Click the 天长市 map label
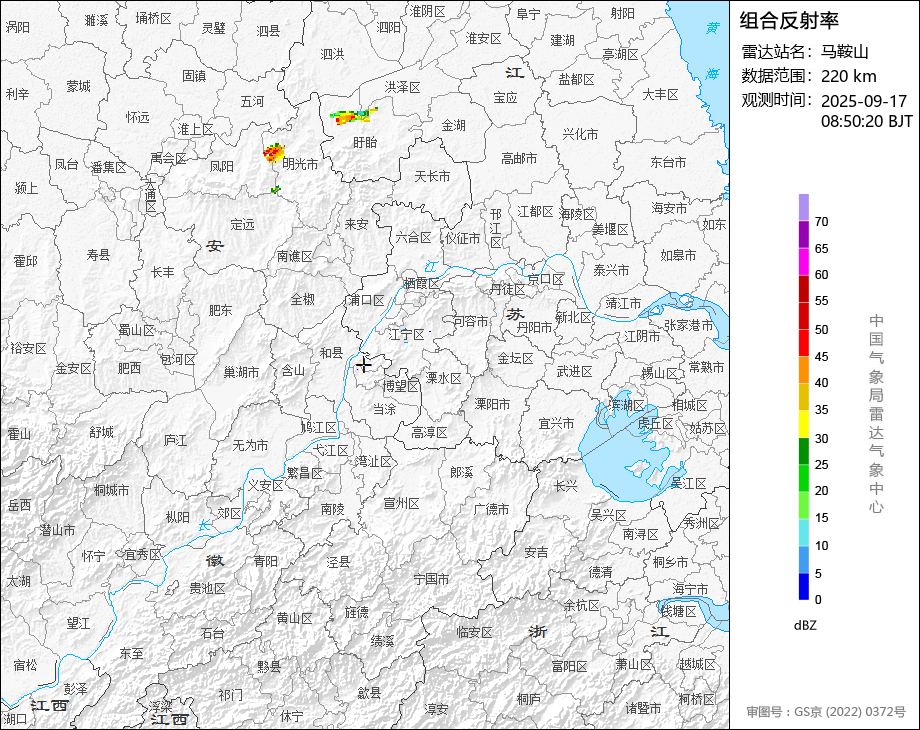The image size is (920, 730). pos(432,176)
